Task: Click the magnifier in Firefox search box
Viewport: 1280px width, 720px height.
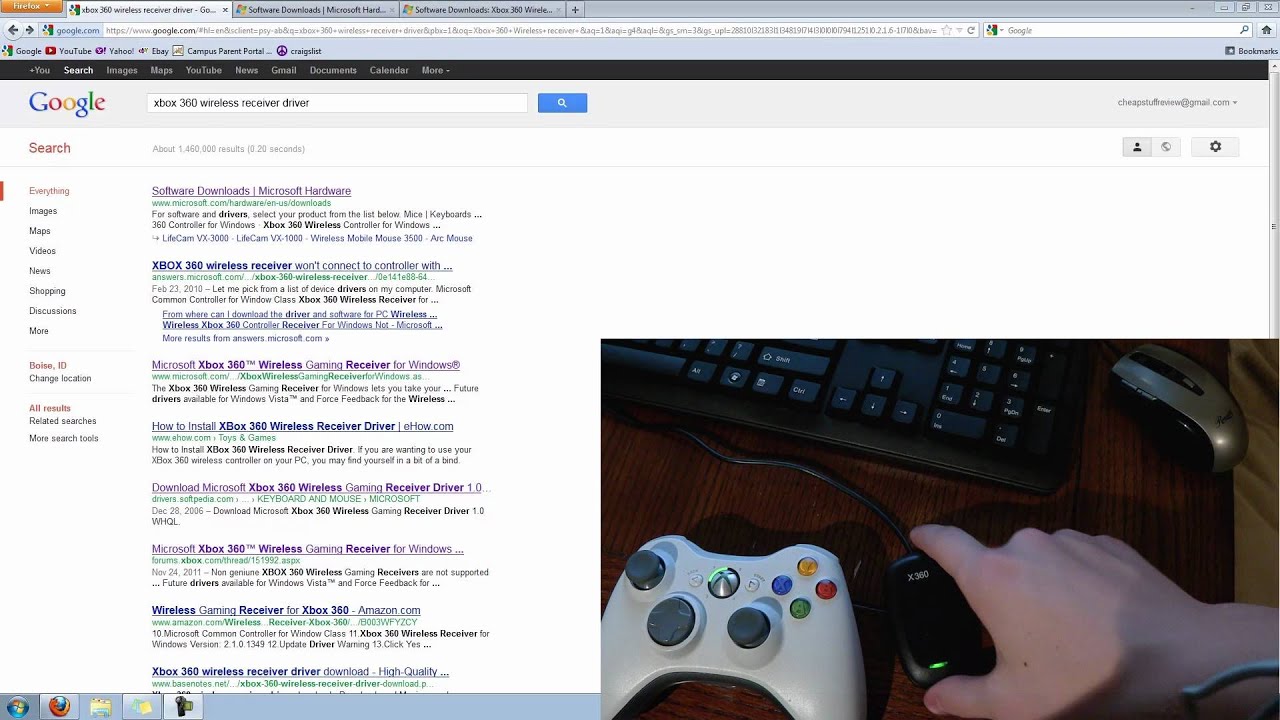Action: pyautogui.click(x=1245, y=30)
